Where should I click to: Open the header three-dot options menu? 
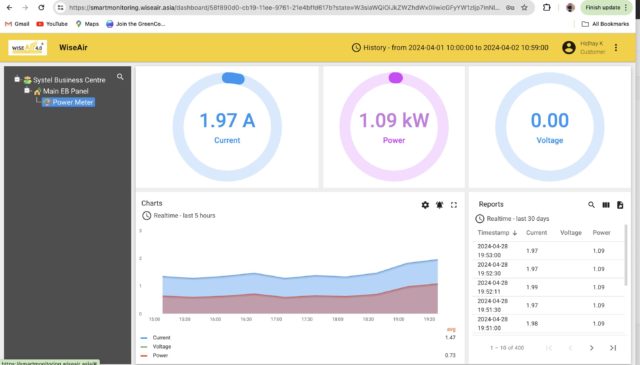(616, 47)
